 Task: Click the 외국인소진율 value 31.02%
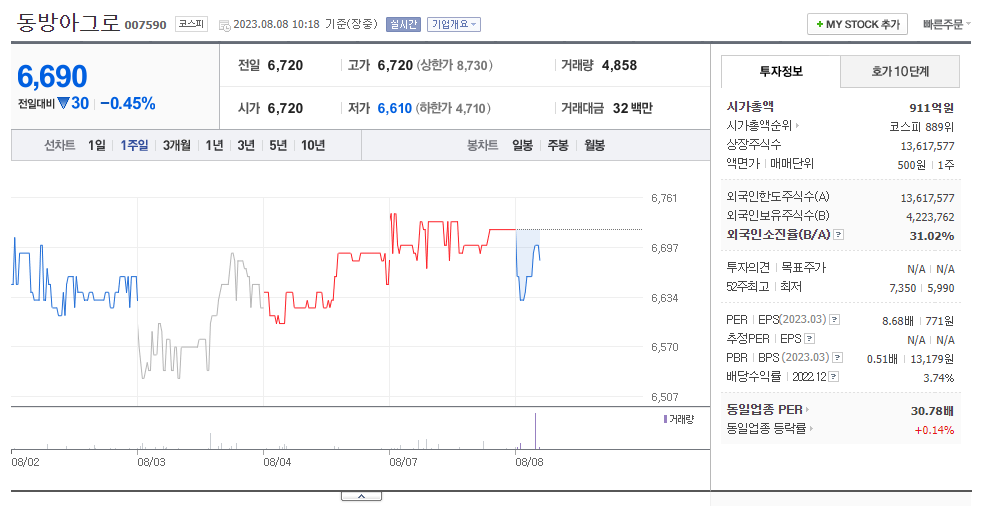click(x=932, y=236)
